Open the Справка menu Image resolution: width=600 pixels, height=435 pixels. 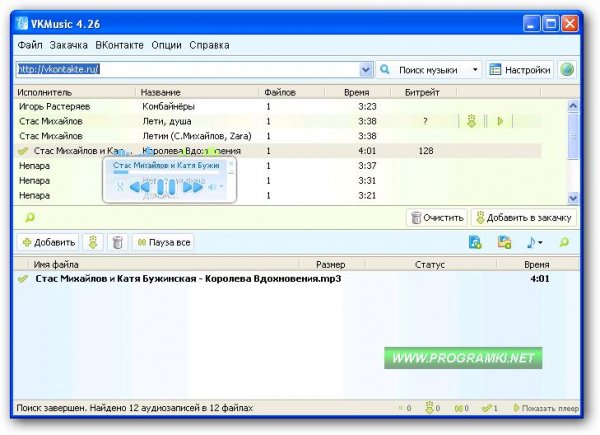[209, 45]
